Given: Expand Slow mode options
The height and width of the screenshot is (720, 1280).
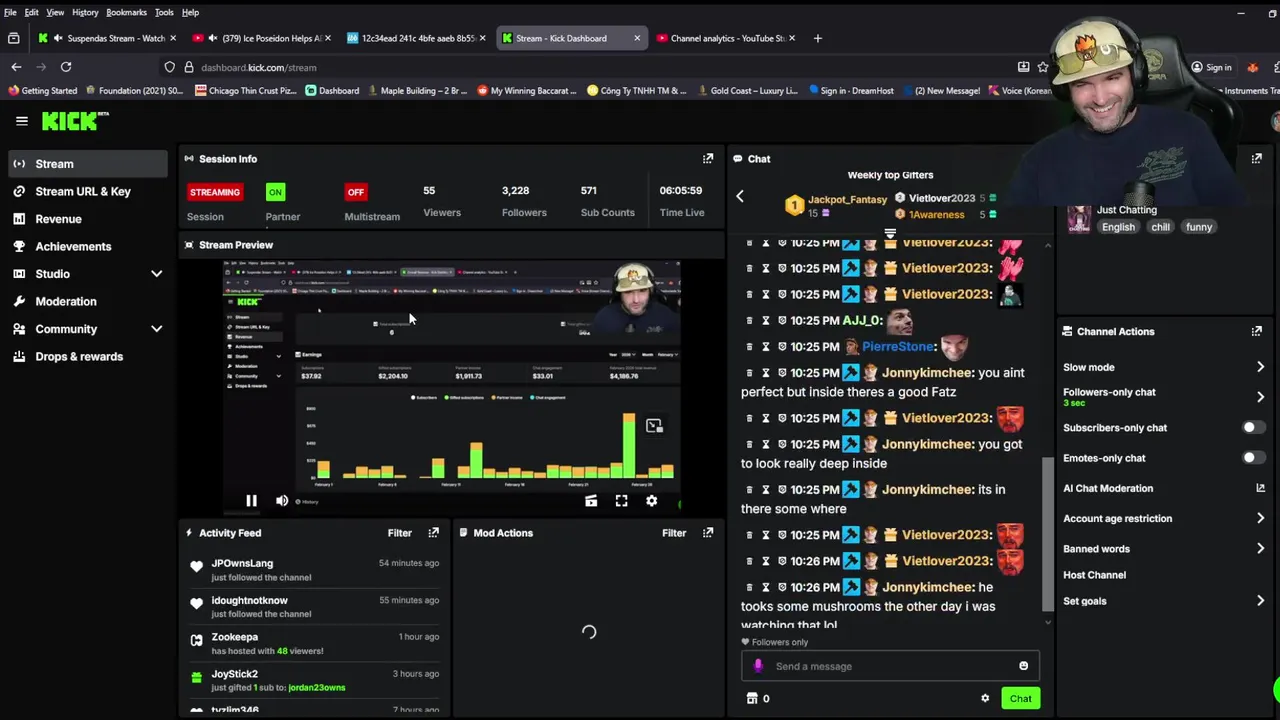Looking at the screenshot, I should click(x=1260, y=367).
